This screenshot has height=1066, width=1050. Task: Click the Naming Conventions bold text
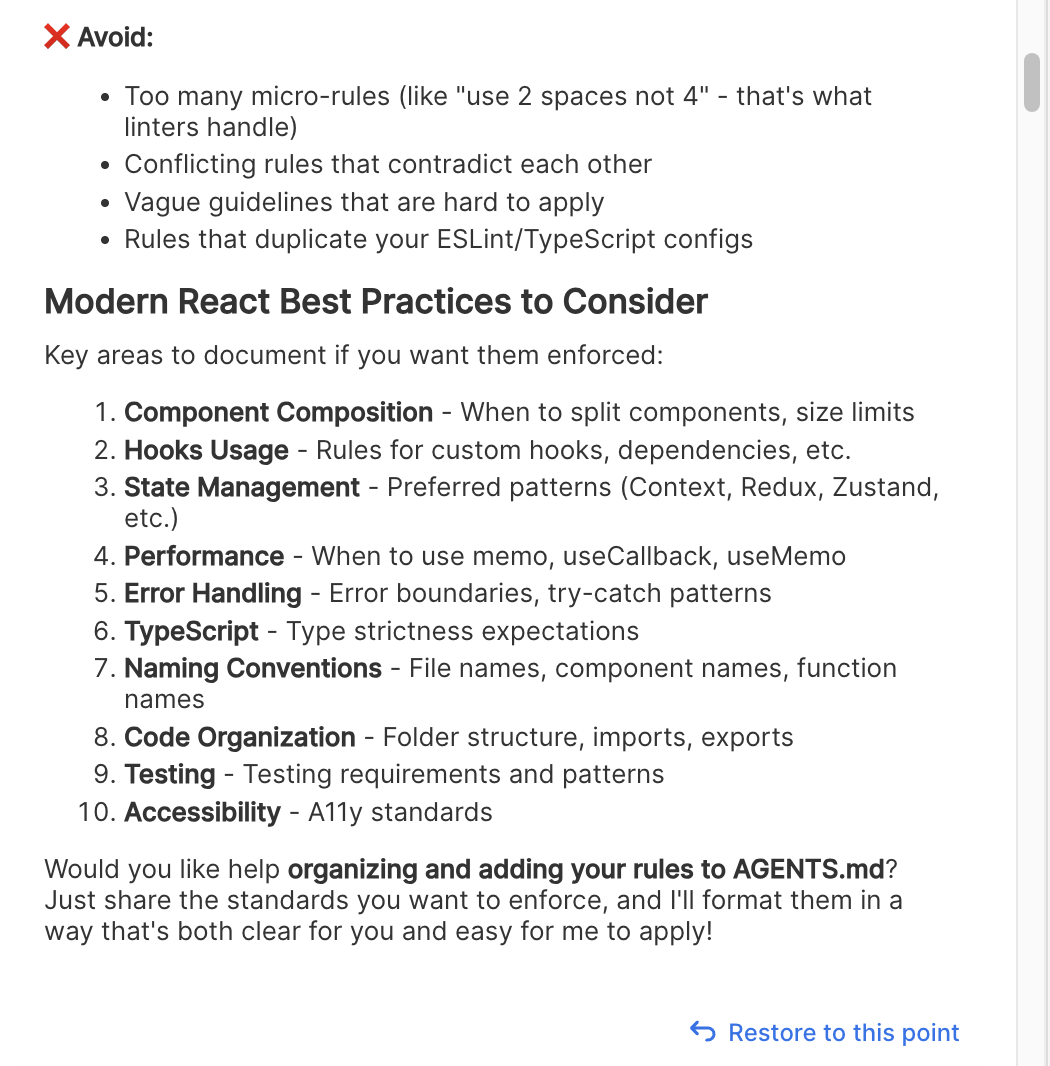coord(252,668)
